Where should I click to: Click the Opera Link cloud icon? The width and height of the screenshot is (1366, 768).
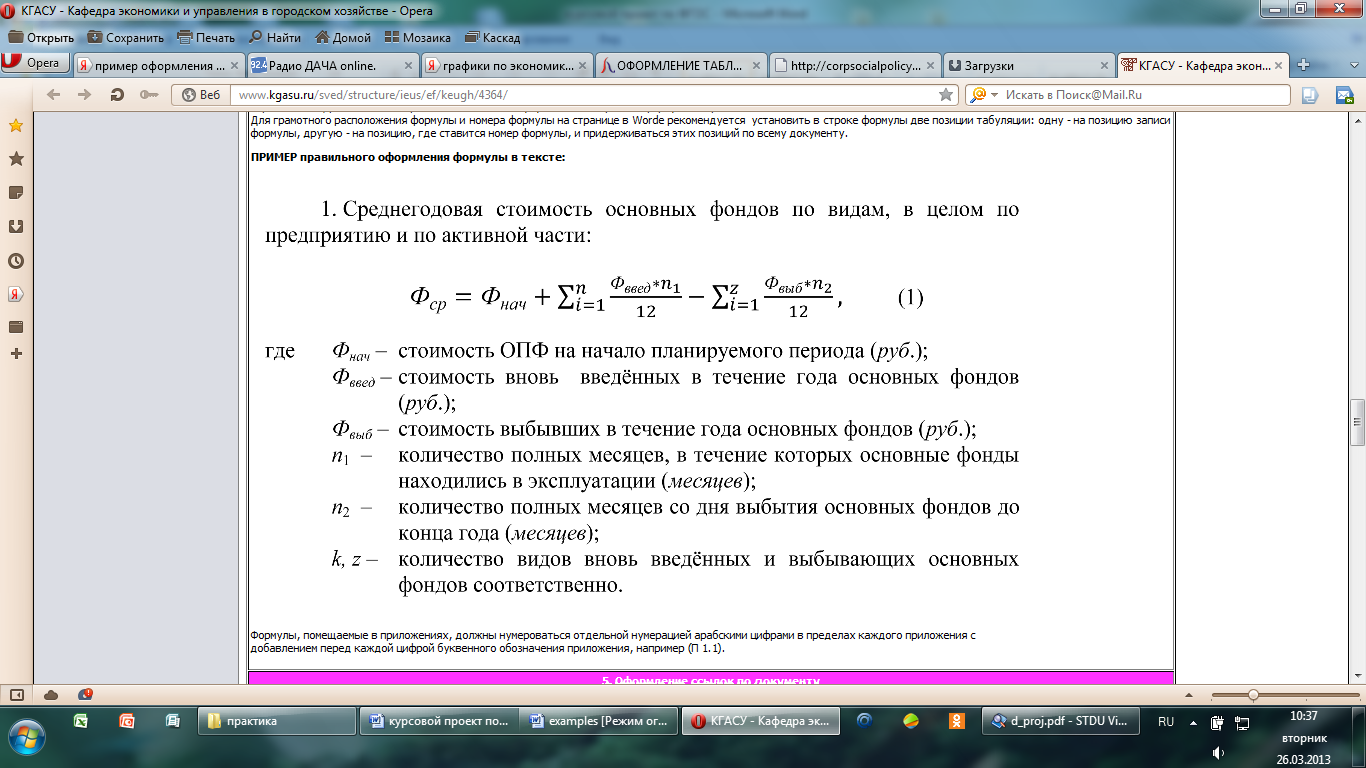pyautogui.click(x=51, y=694)
